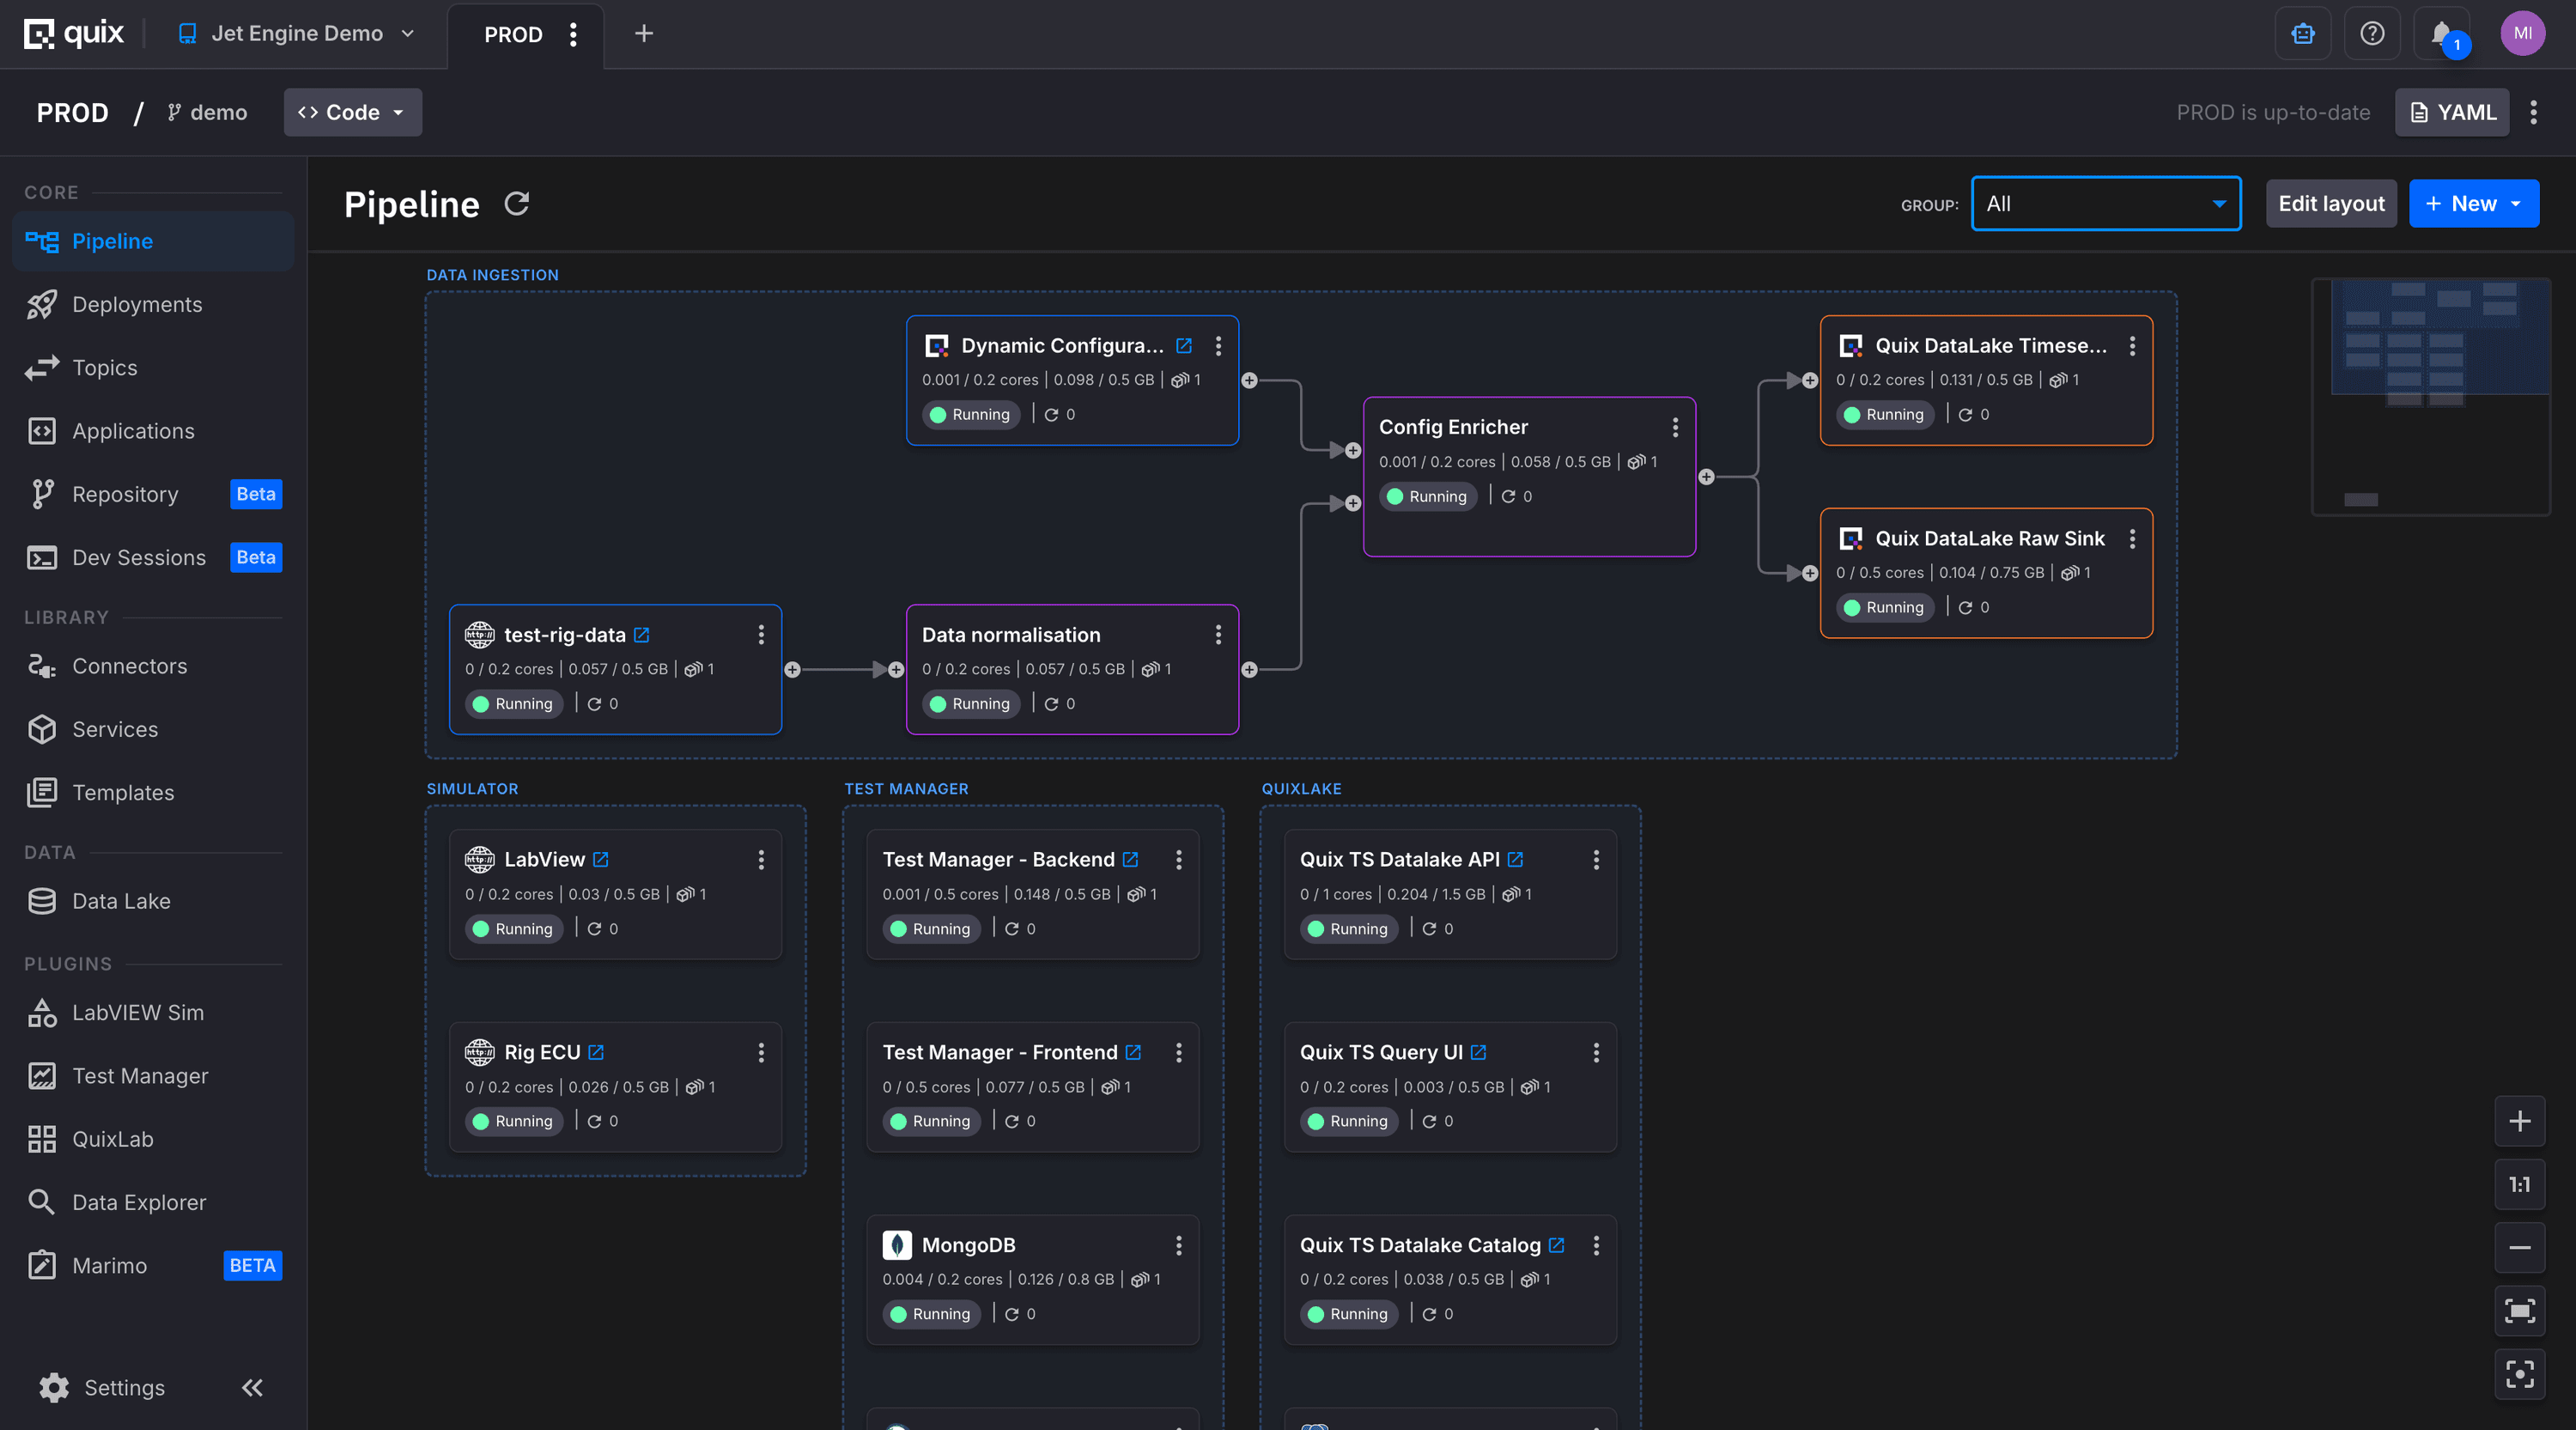Open Repository in sidebar
Screen dimensions: 2576x1430
[153, 495]
